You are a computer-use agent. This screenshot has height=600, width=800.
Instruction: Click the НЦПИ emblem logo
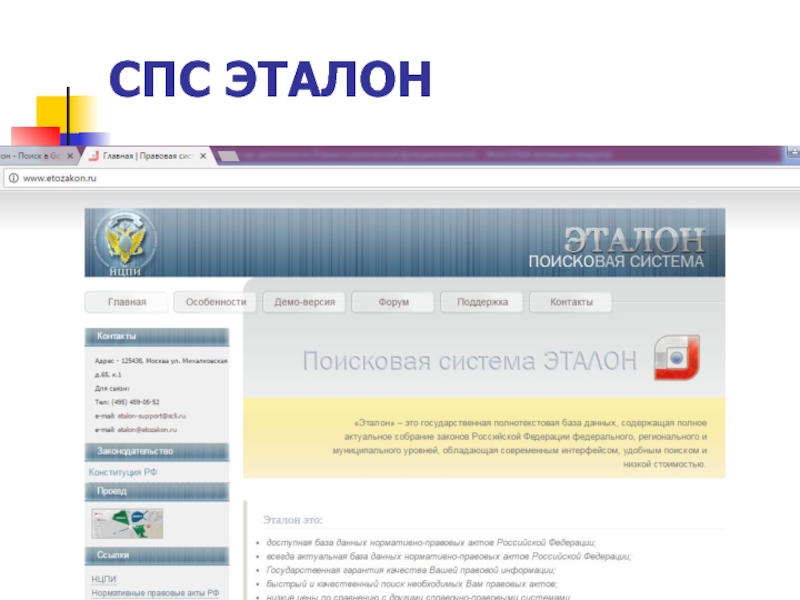coord(125,242)
